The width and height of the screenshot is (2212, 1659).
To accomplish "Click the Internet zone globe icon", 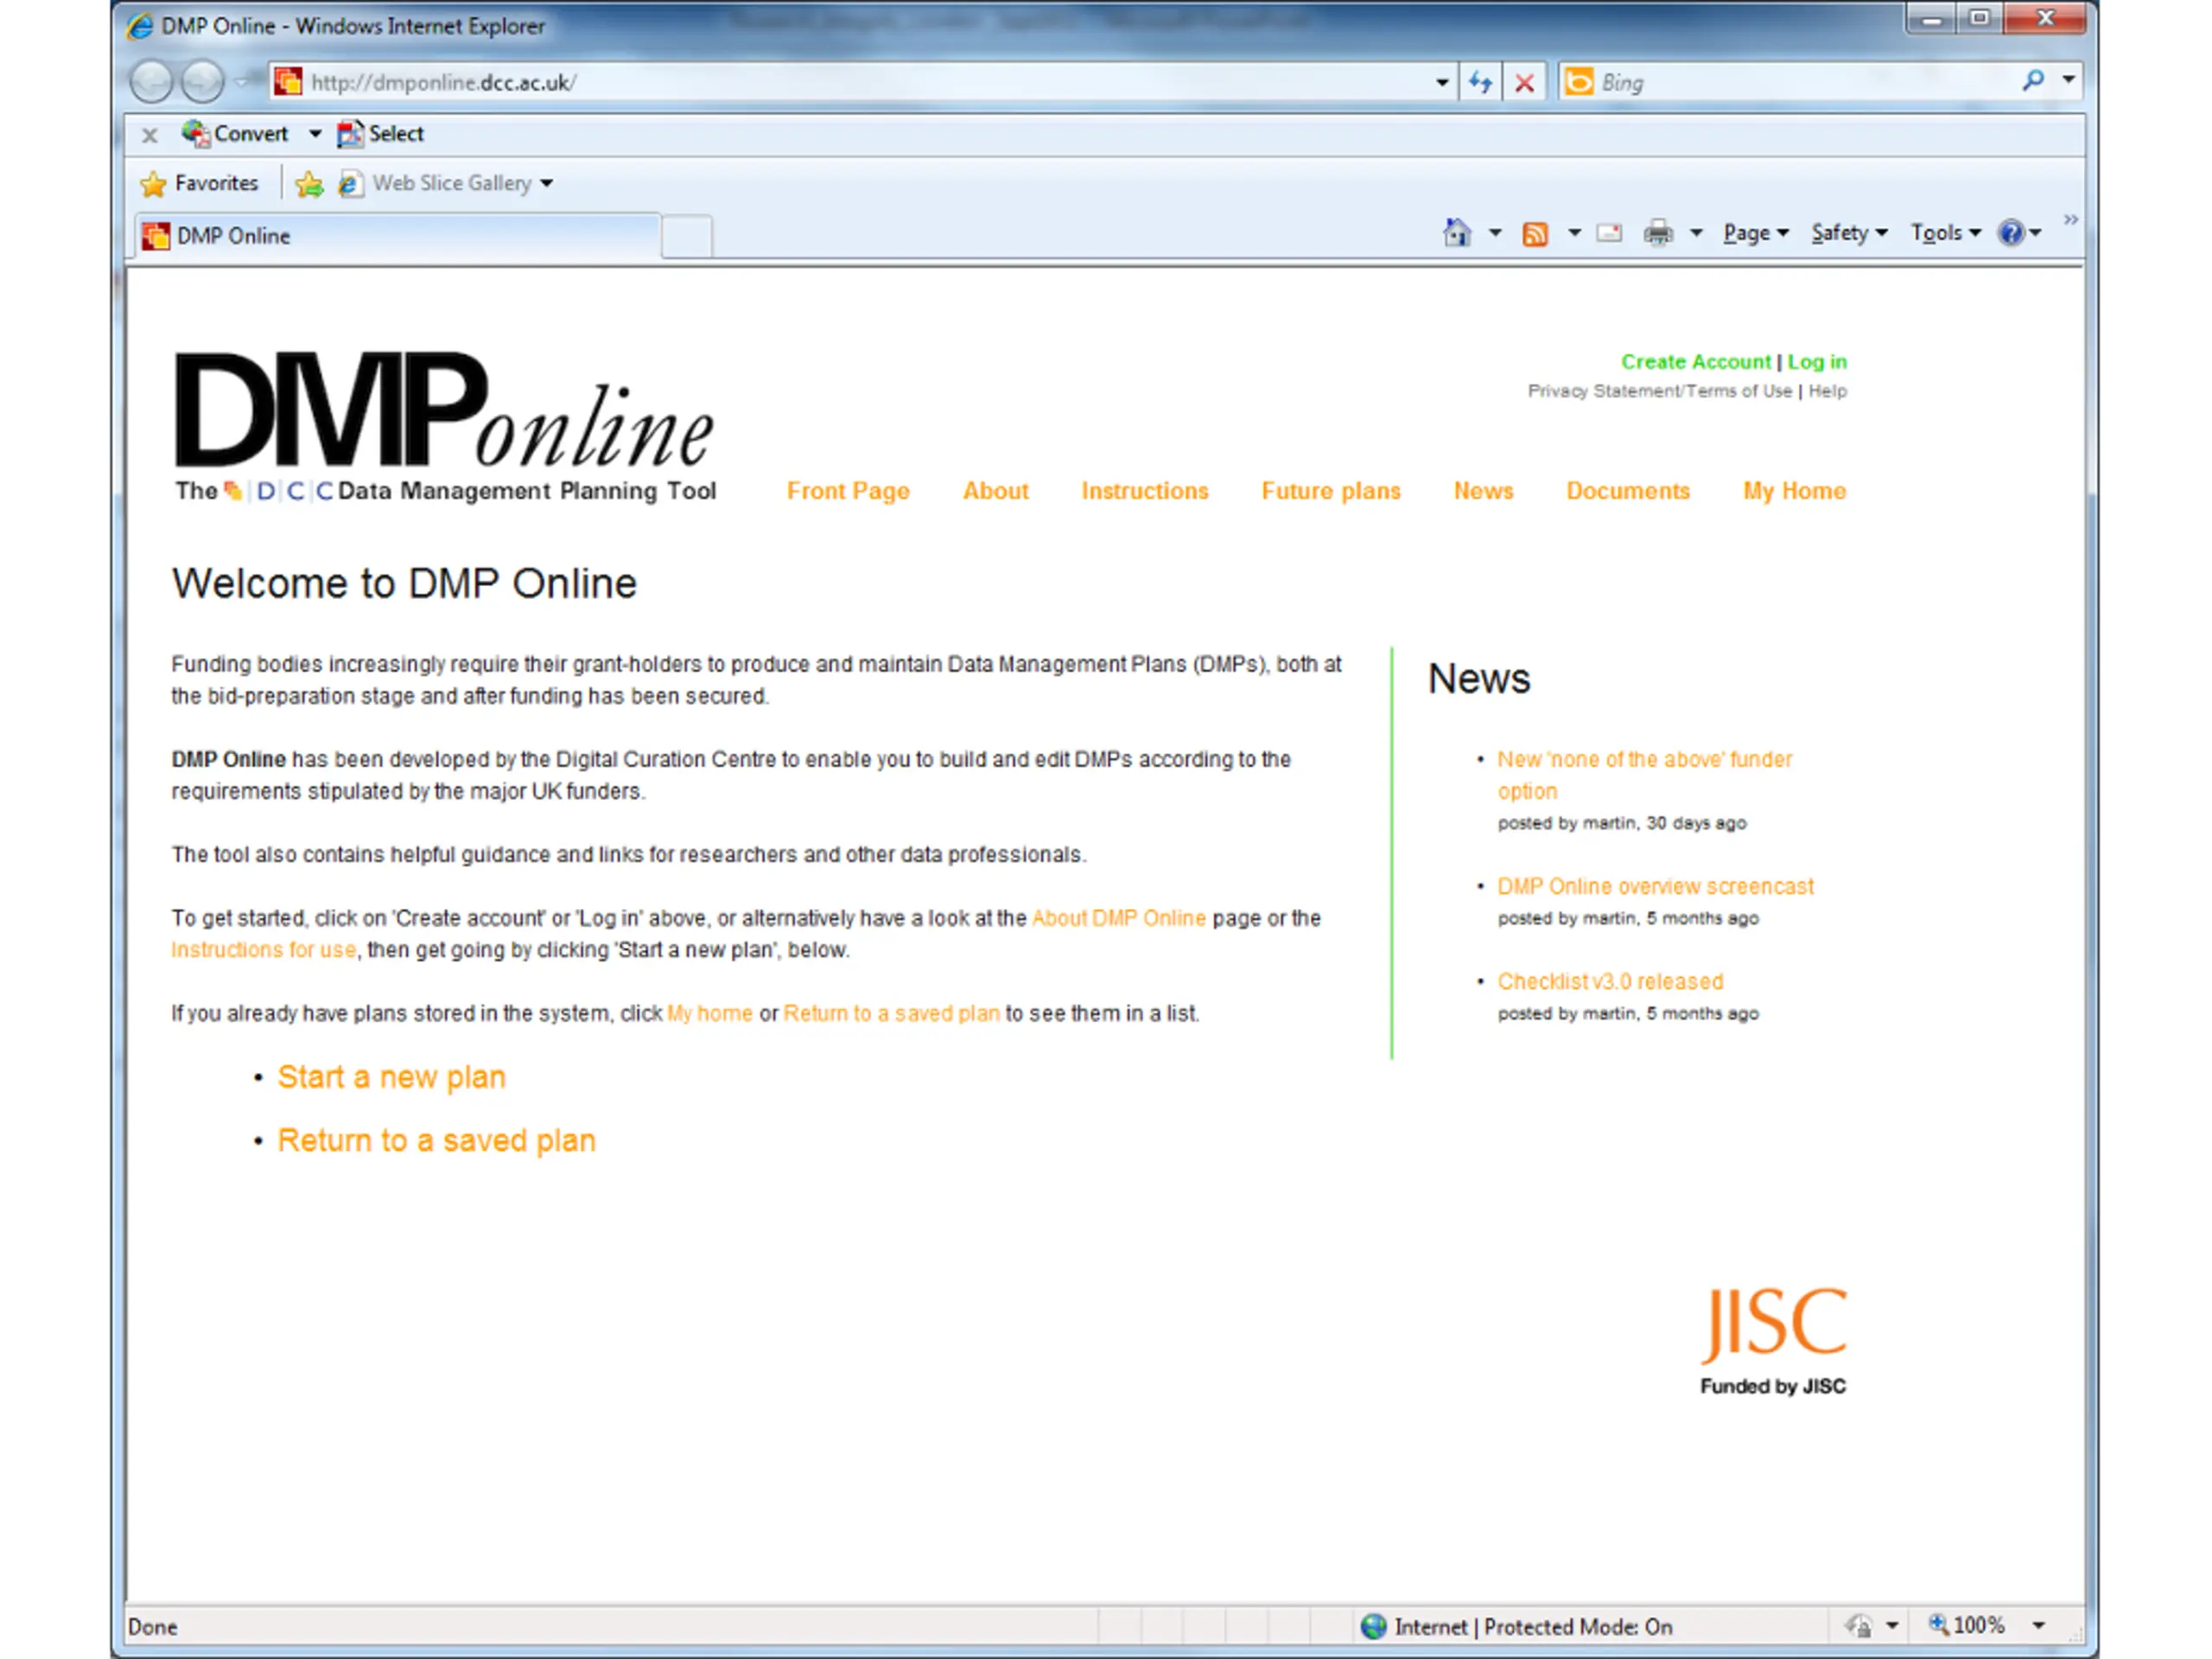I will pyautogui.click(x=1374, y=1626).
